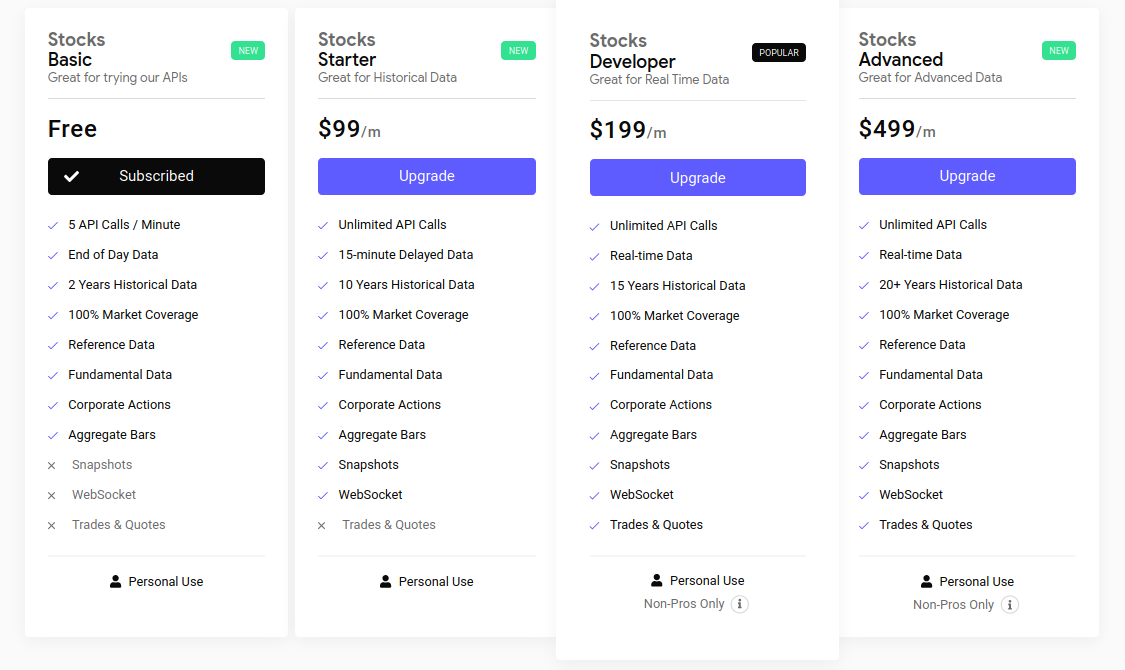Upgrade to the Stocks Starter plan
Image resolution: width=1125 pixels, height=670 pixels.
click(427, 176)
